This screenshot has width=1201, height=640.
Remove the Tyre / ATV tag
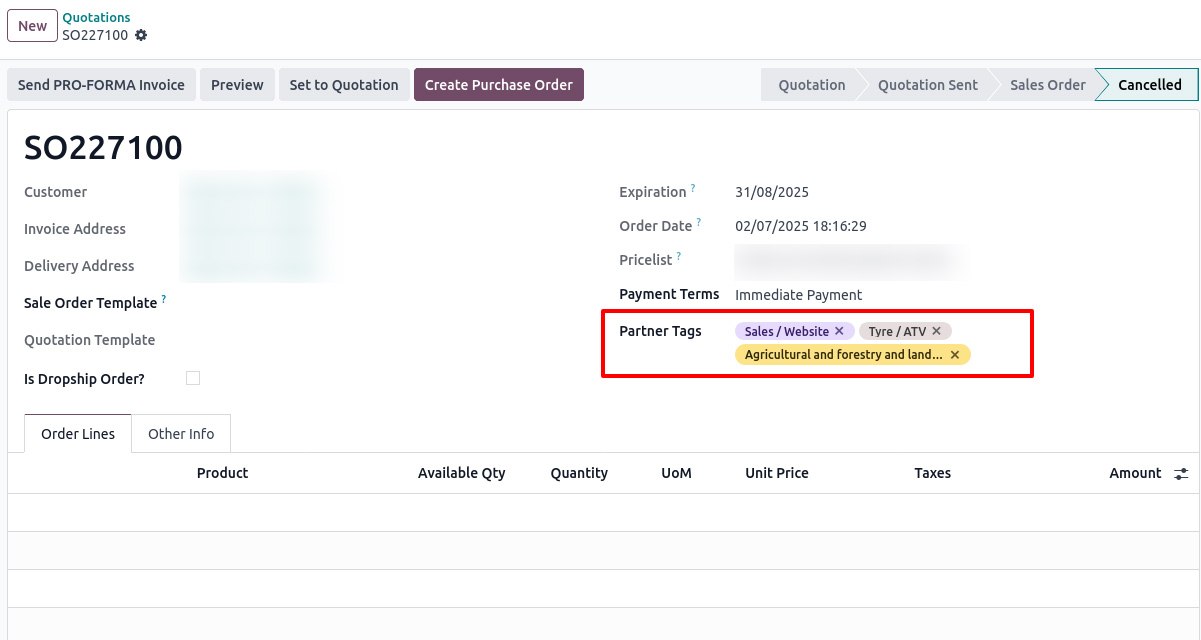coord(936,331)
